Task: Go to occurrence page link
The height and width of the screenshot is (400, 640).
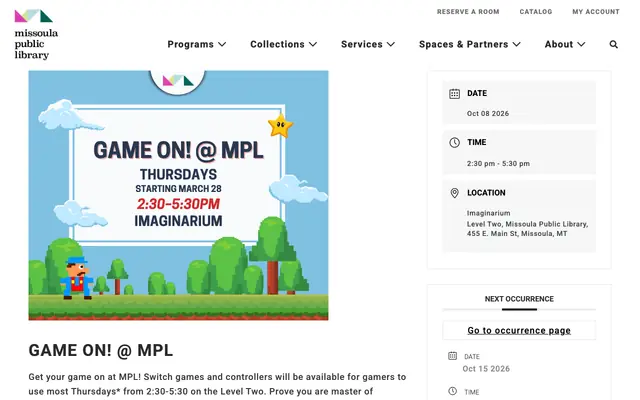Action: [x=519, y=330]
